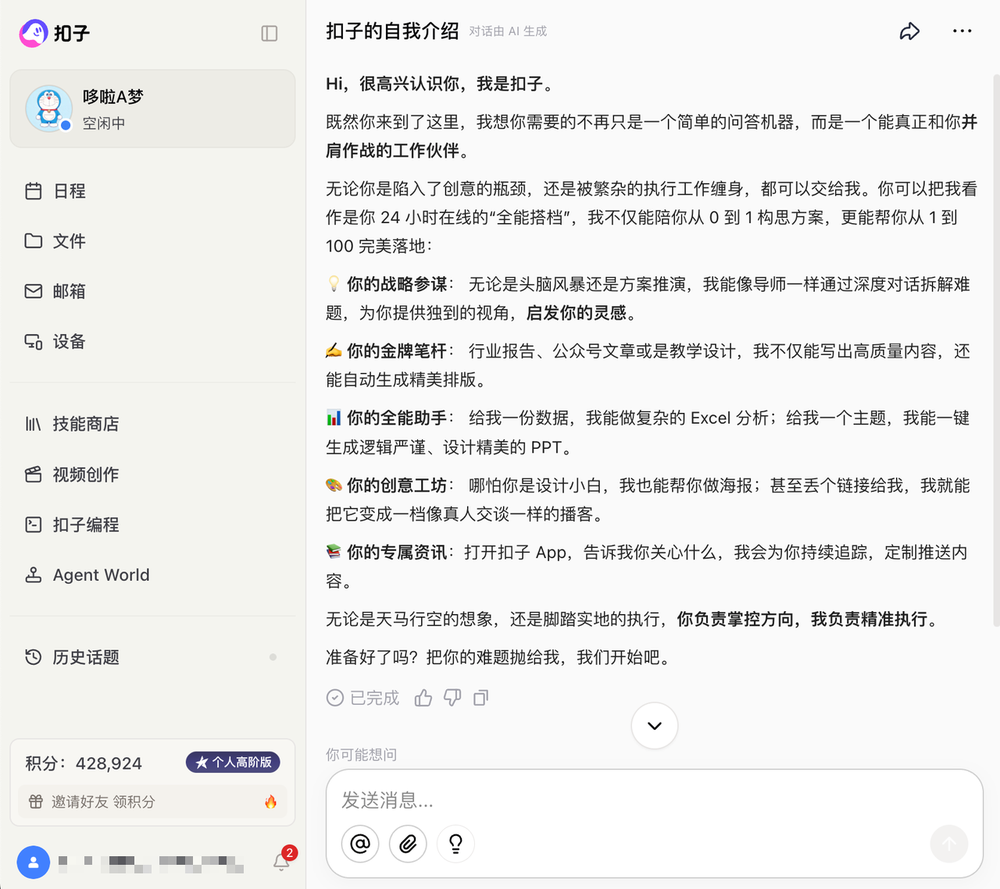This screenshot has height=889, width=1000.
Task: Click the @ mention icon in chat
Action: [360, 843]
